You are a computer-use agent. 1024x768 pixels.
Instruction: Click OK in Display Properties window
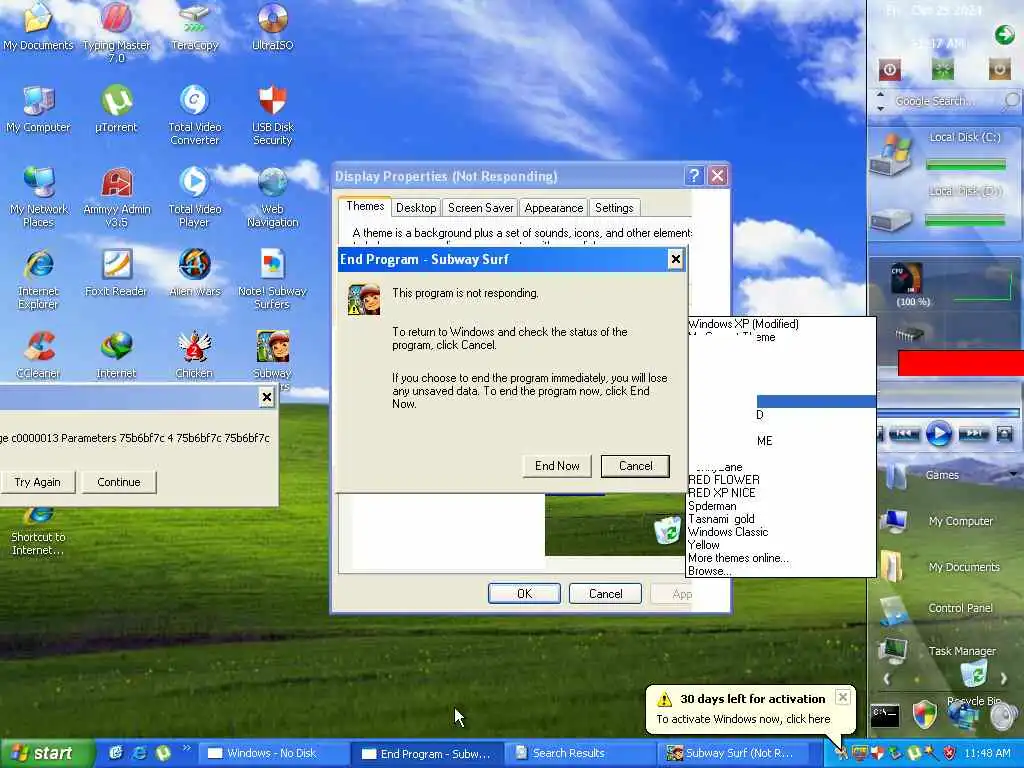click(524, 594)
